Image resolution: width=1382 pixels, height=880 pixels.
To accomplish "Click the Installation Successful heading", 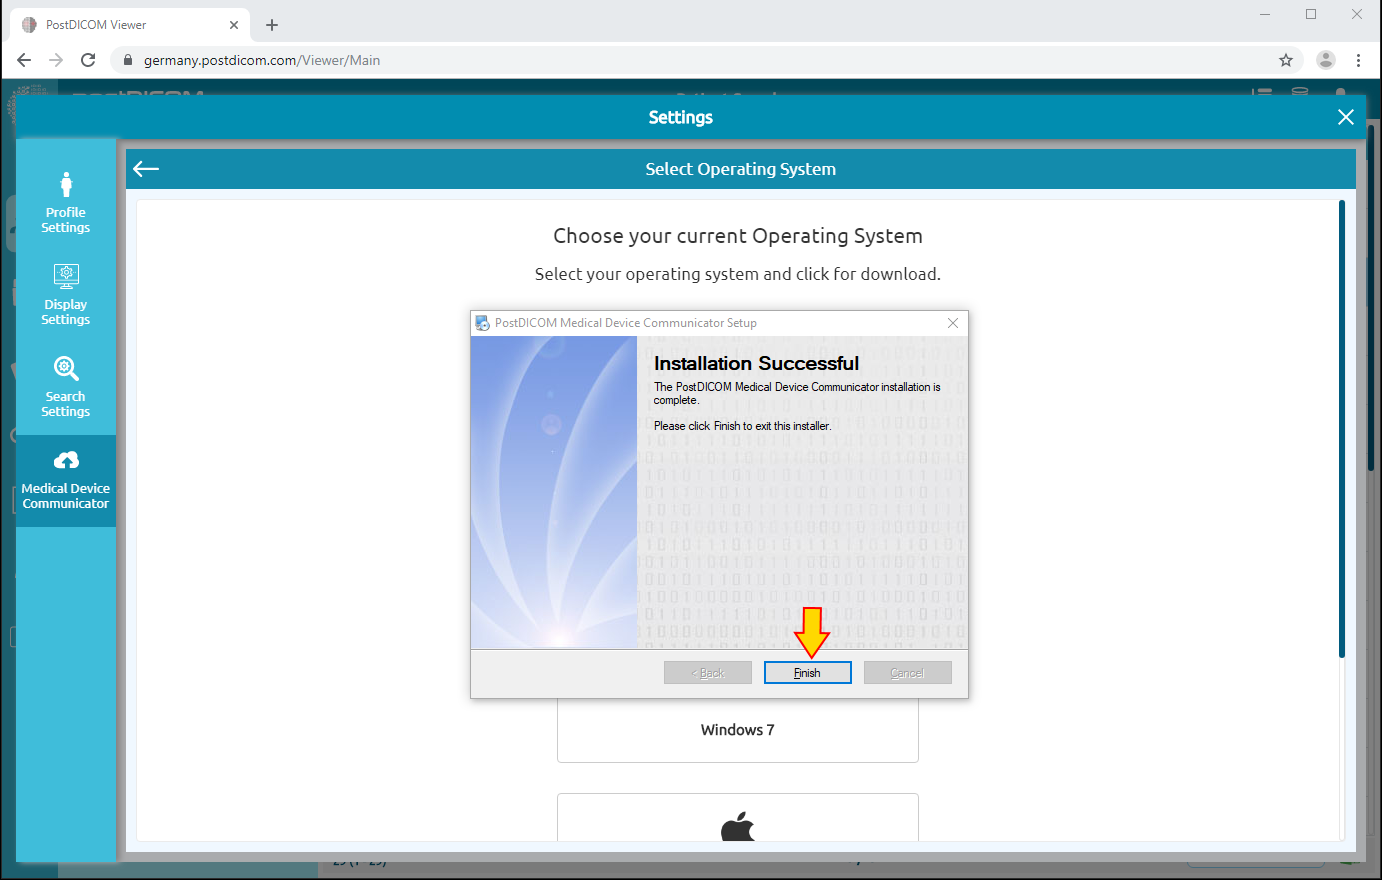I will (x=756, y=363).
